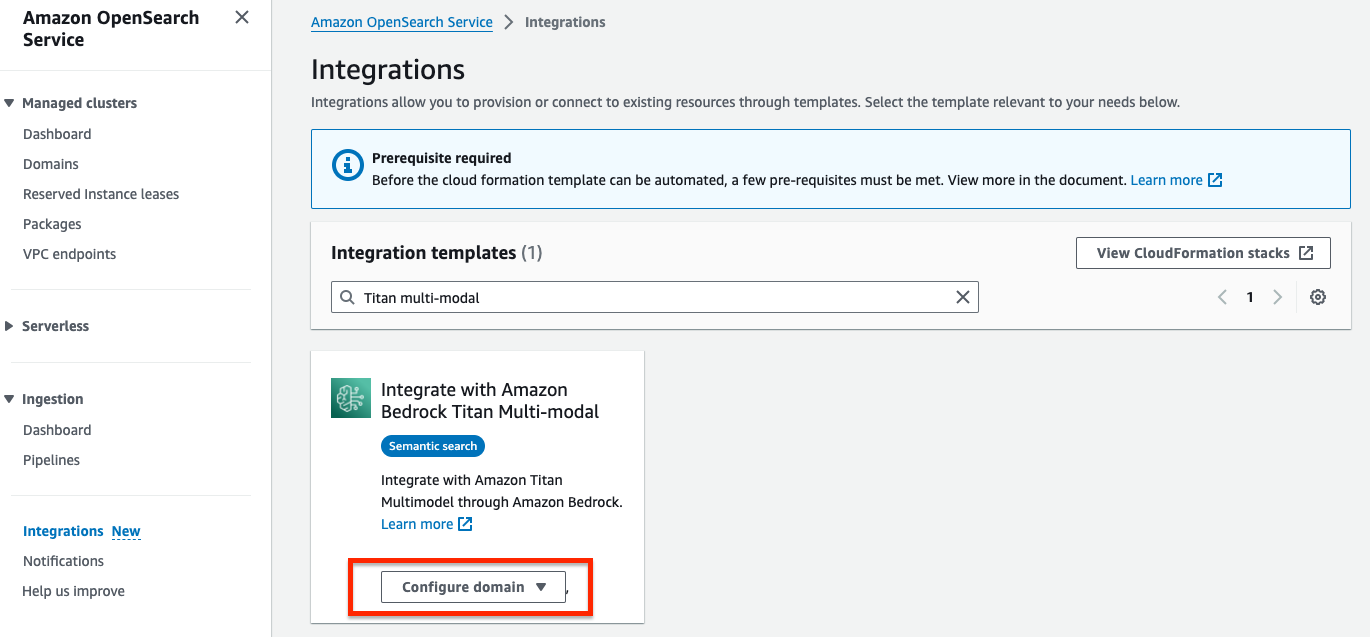This screenshot has height=637, width=1370.
Task: Go to next page of templates
Action: [x=1277, y=297]
